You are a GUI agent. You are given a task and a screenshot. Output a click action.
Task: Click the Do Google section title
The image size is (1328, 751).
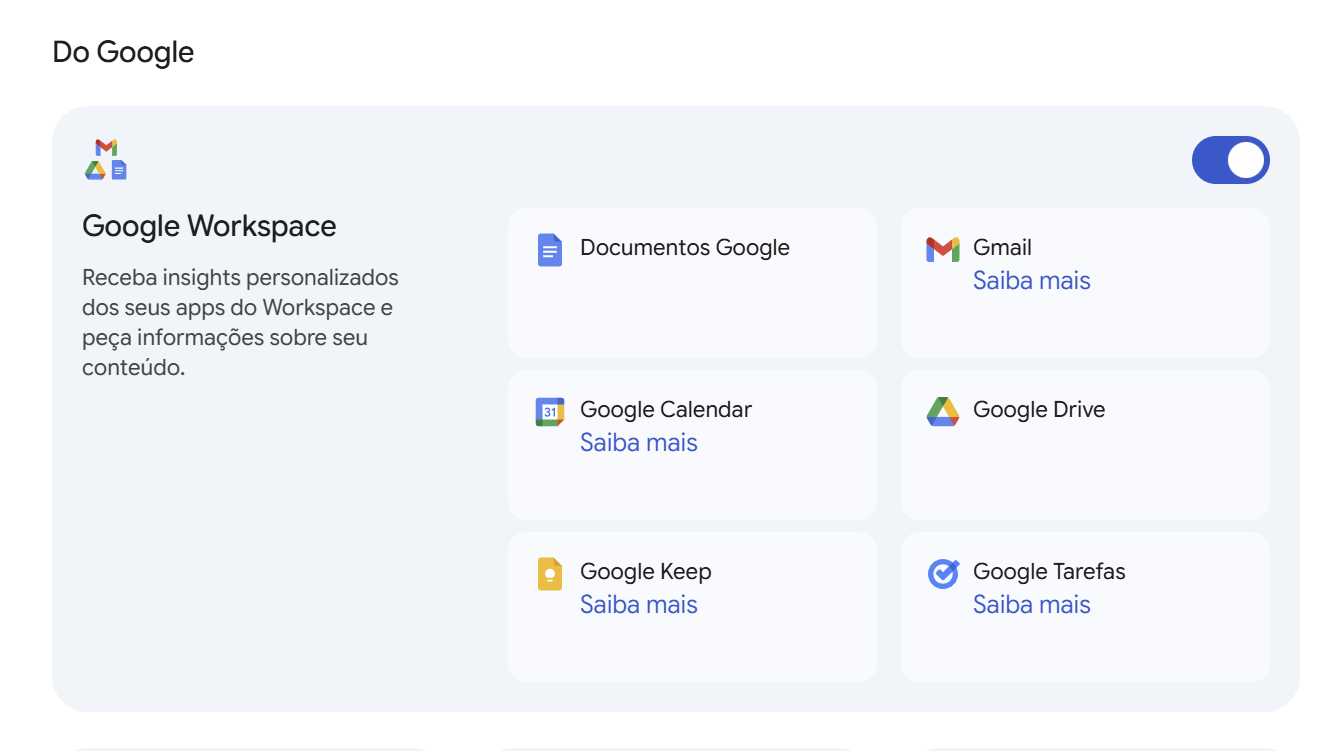(123, 52)
